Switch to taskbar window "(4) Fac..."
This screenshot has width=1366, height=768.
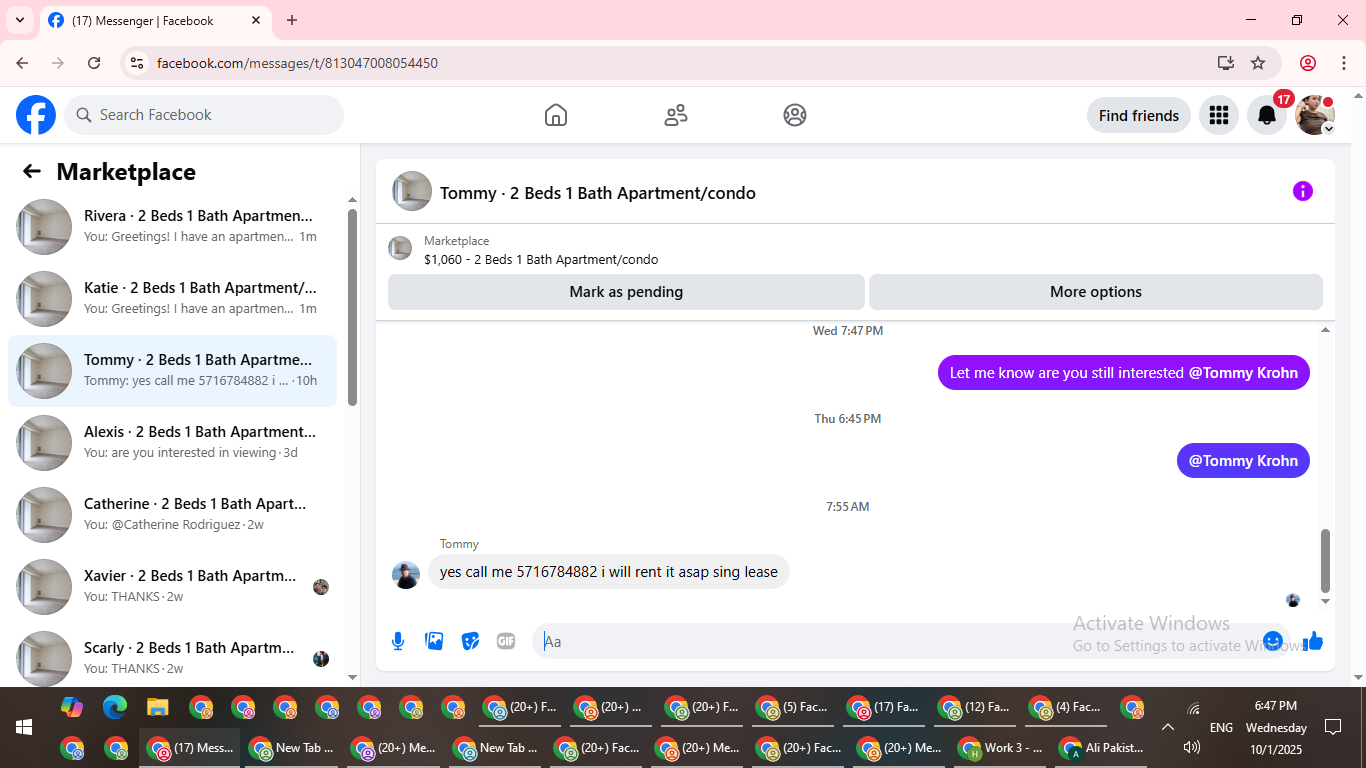[1066, 707]
